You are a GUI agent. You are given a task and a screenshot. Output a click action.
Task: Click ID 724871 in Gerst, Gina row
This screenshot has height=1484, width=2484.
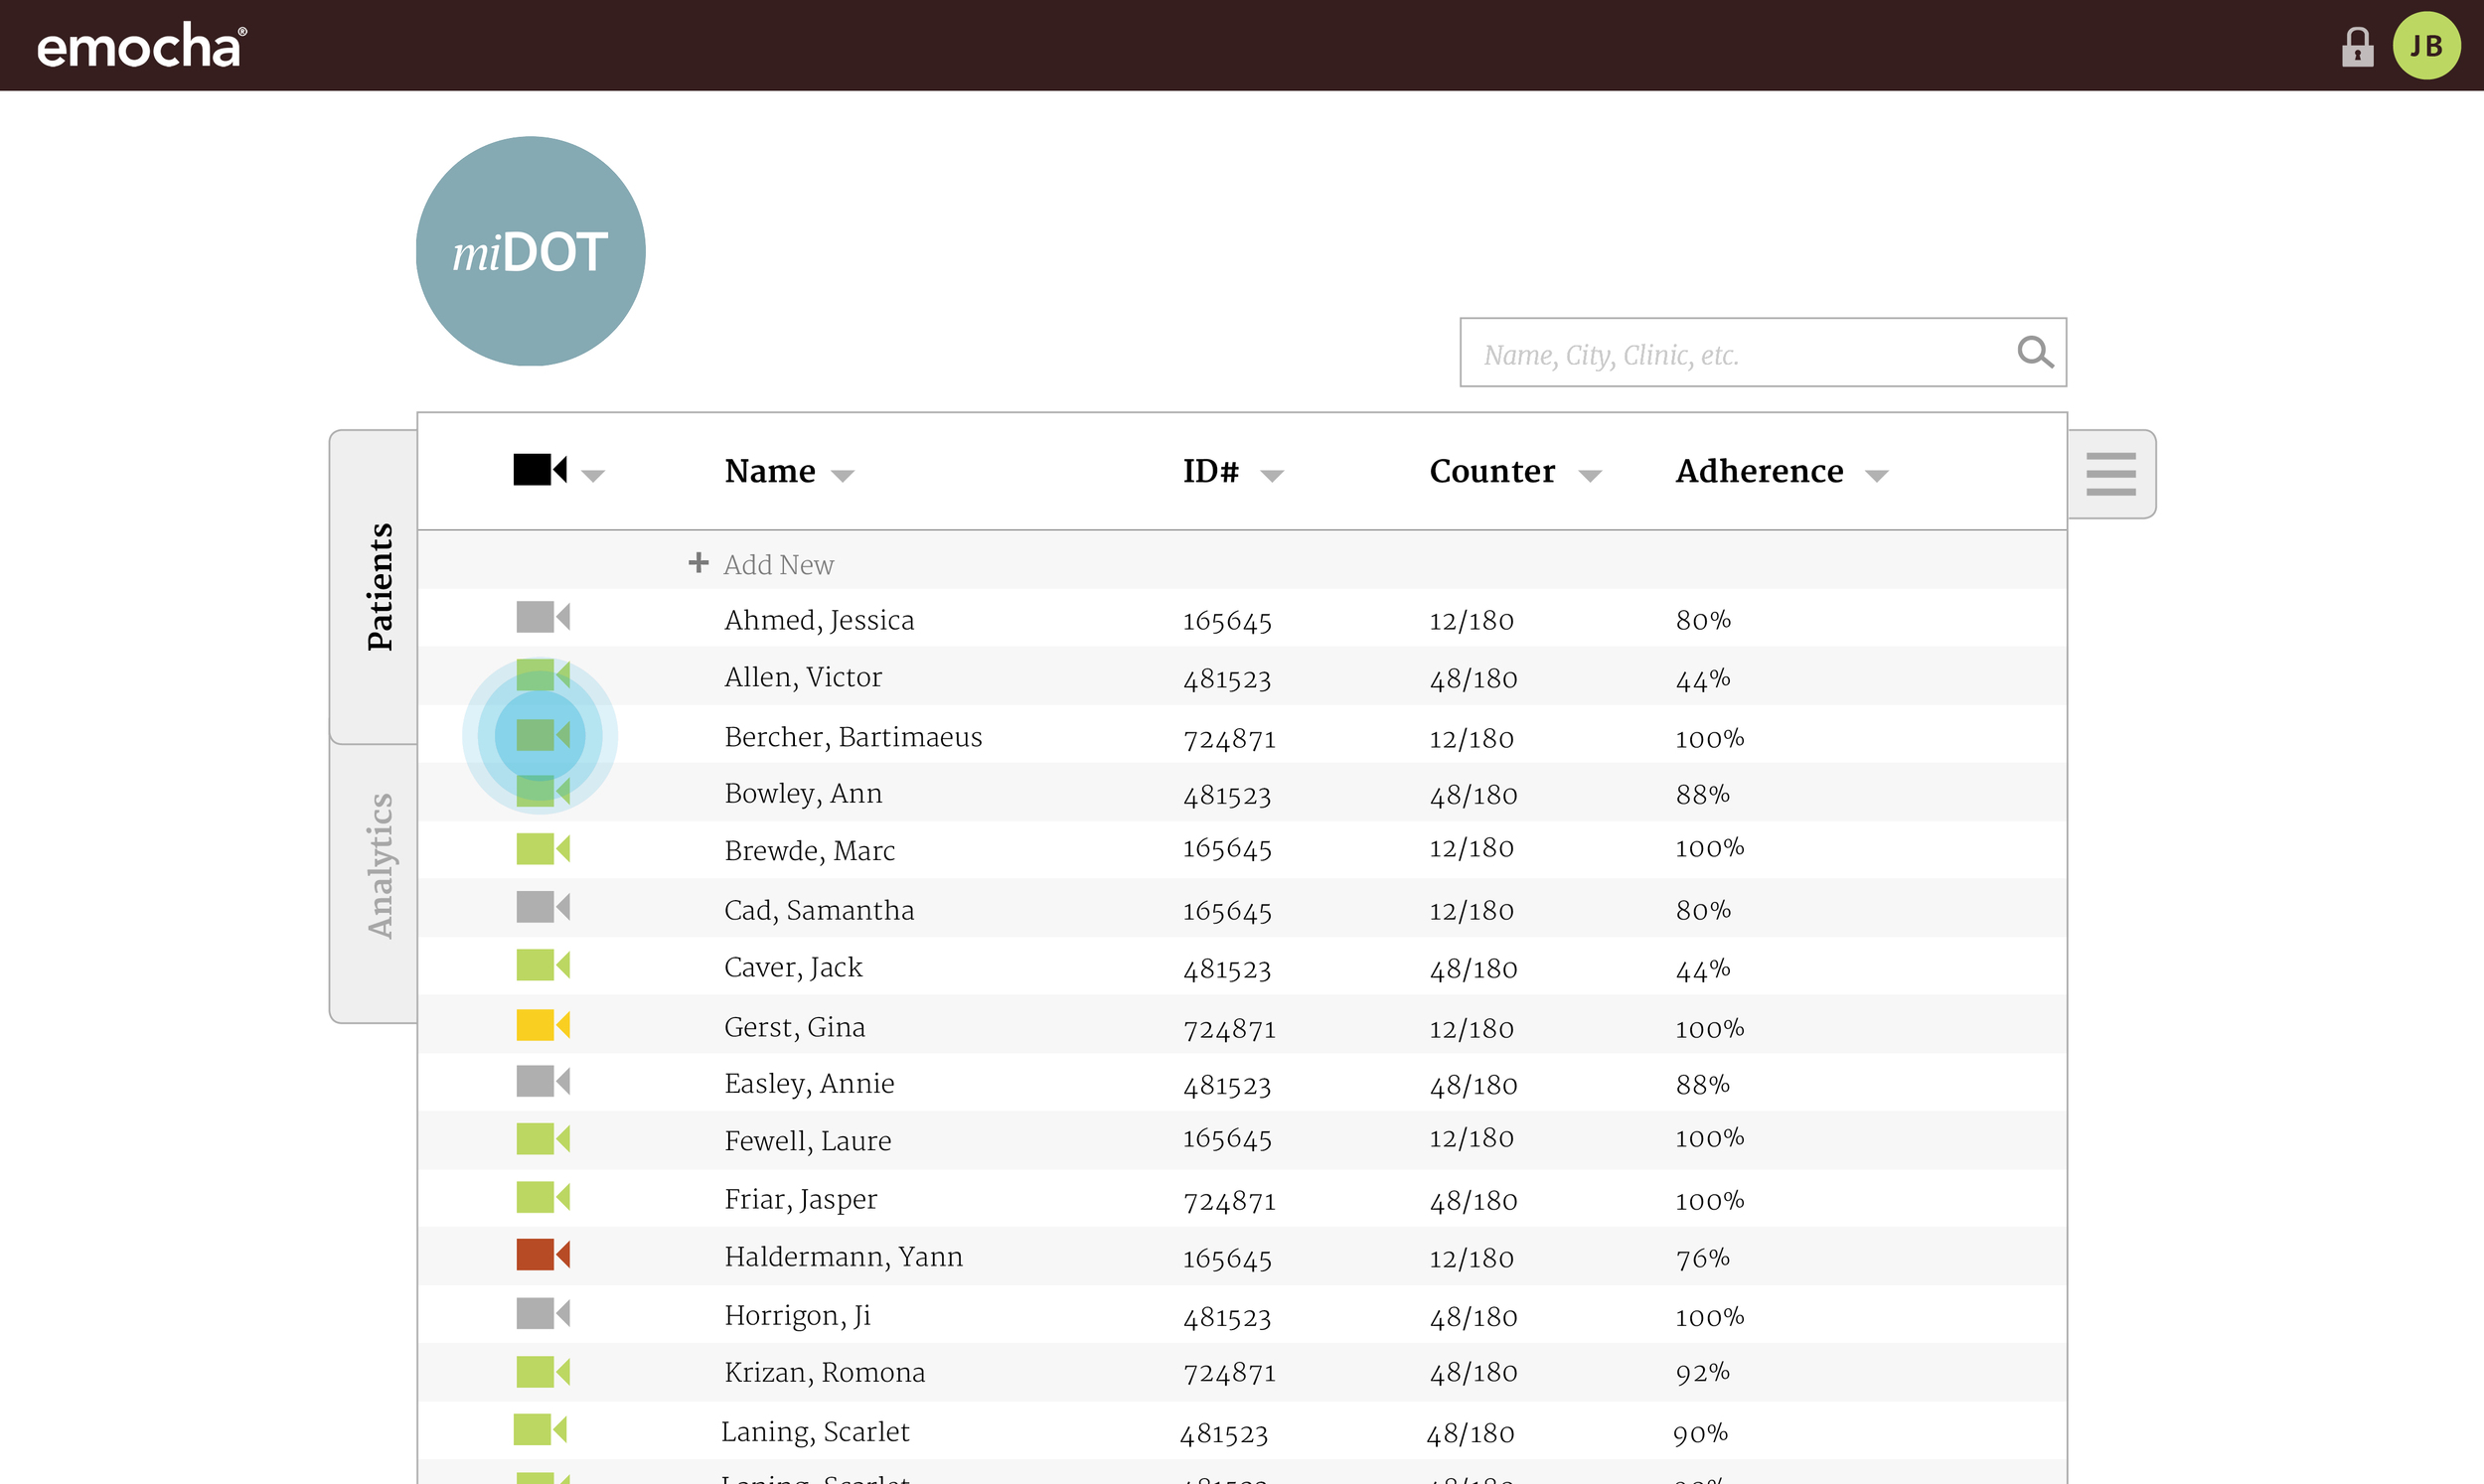coord(1229,1029)
